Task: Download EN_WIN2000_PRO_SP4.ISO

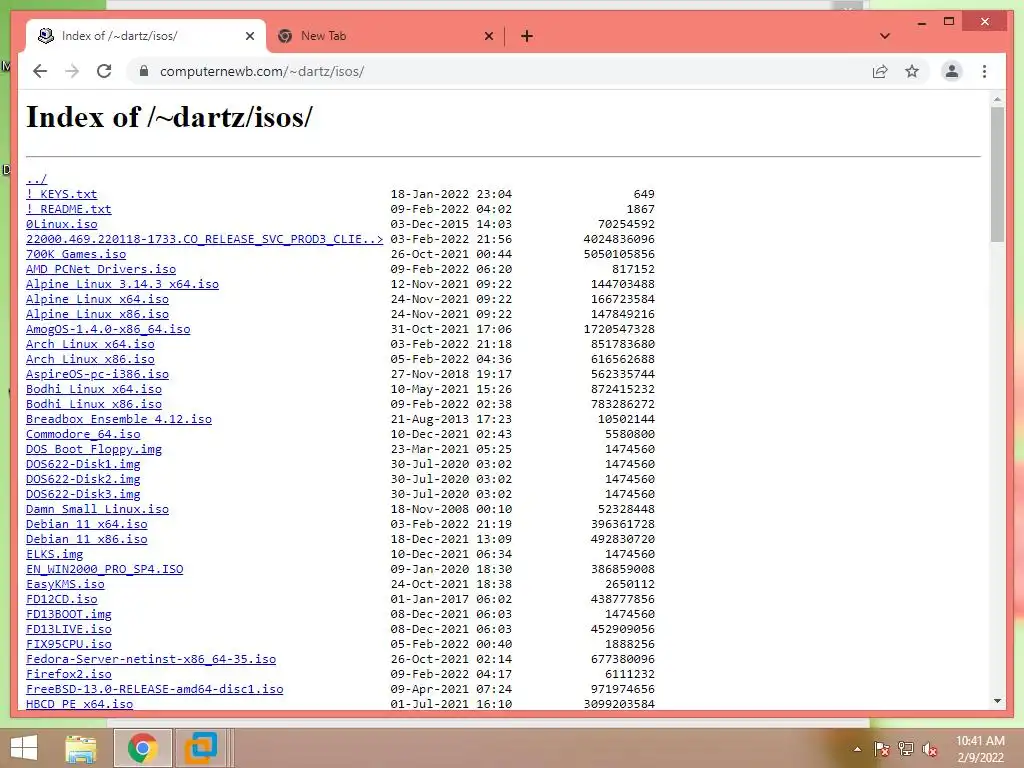Action: tap(104, 569)
